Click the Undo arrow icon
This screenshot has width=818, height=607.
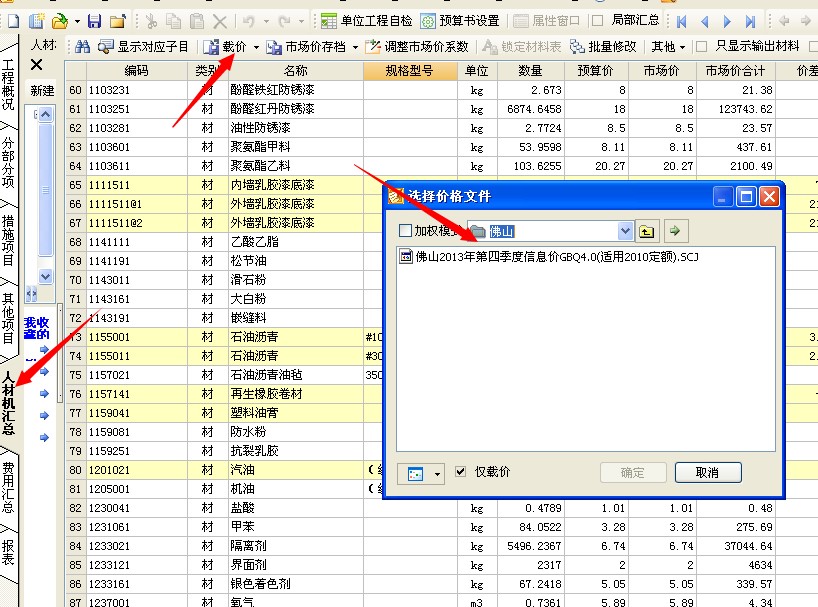pos(249,21)
